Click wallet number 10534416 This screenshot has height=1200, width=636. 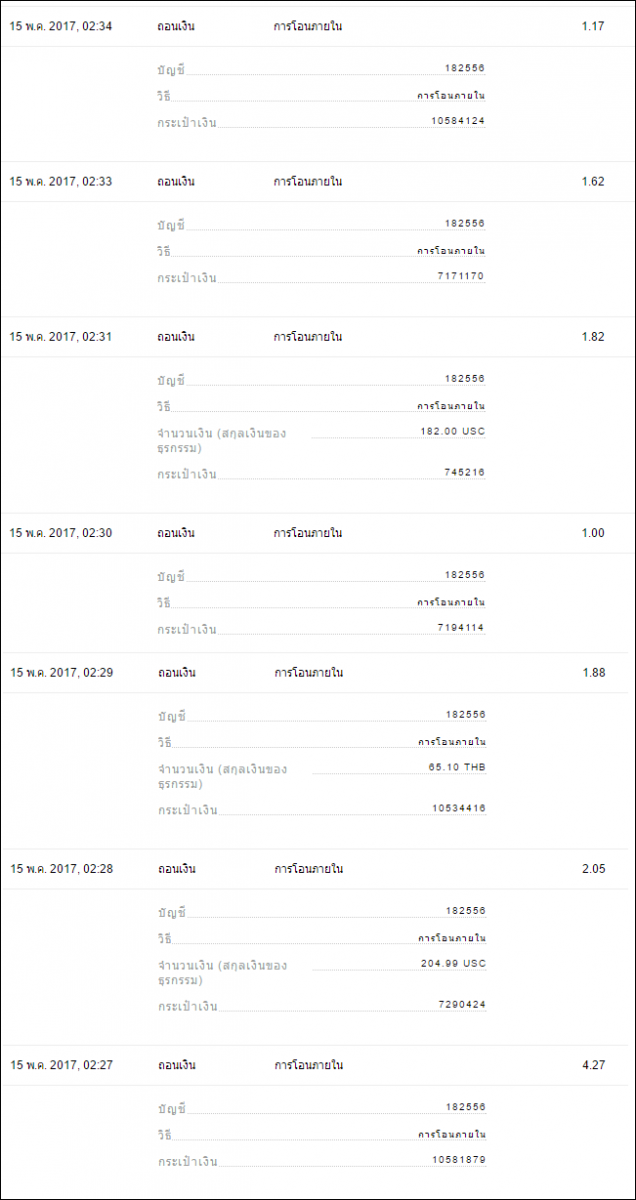coord(458,808)
